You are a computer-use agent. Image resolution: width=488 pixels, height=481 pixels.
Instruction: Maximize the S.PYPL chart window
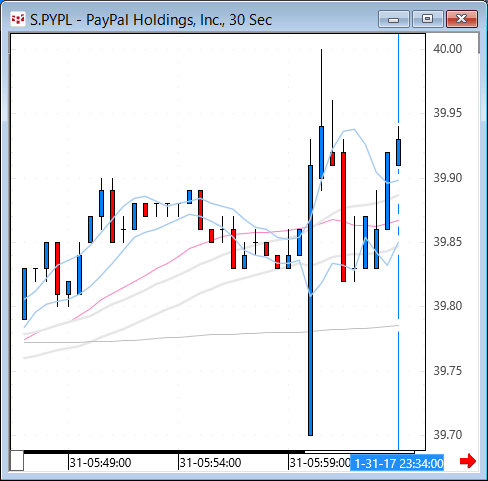(x=427, y=19)
